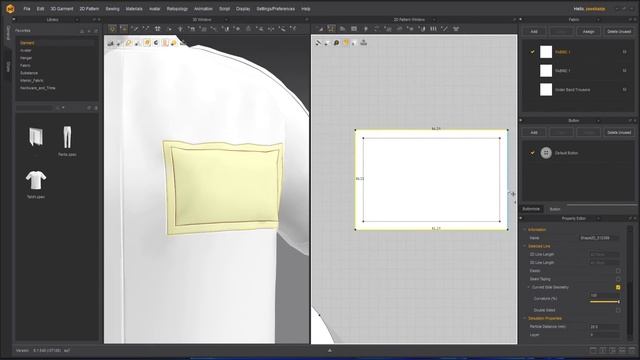
Task: Click the swatch of the second FABRIC 1
Action: pyautogui.click(x=546, y=71)
